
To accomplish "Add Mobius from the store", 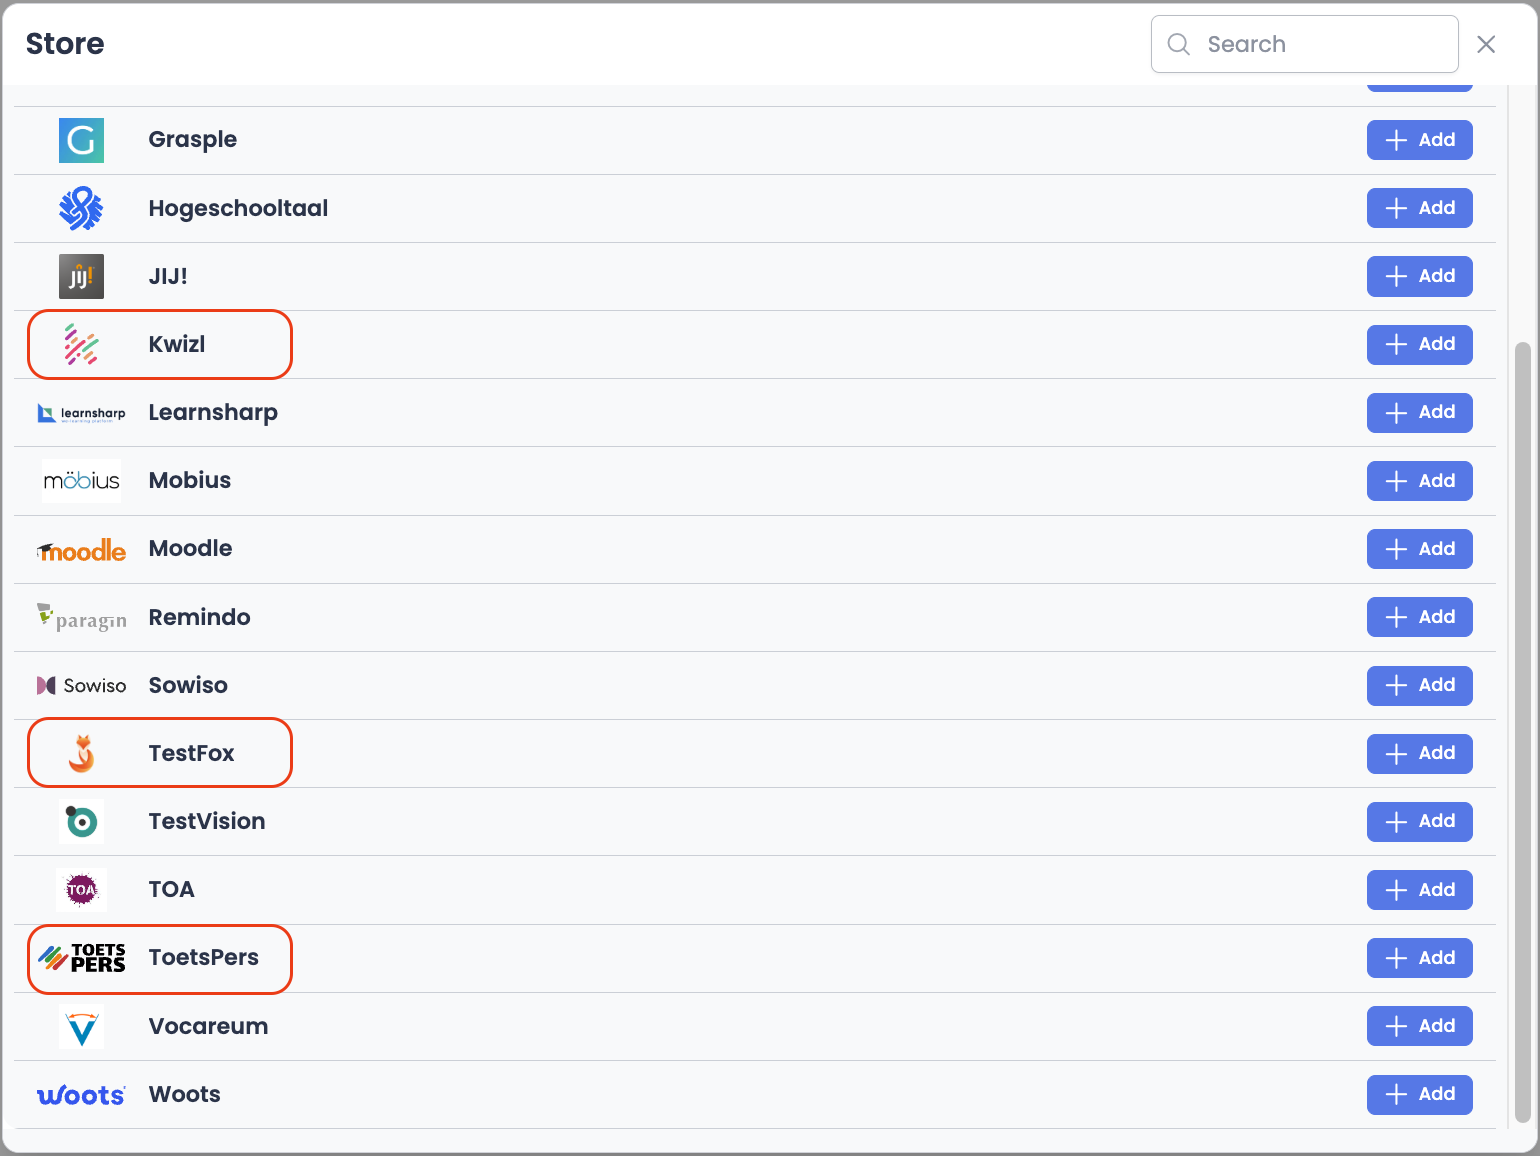I will pyautogui.click(x=1419, y=481).
